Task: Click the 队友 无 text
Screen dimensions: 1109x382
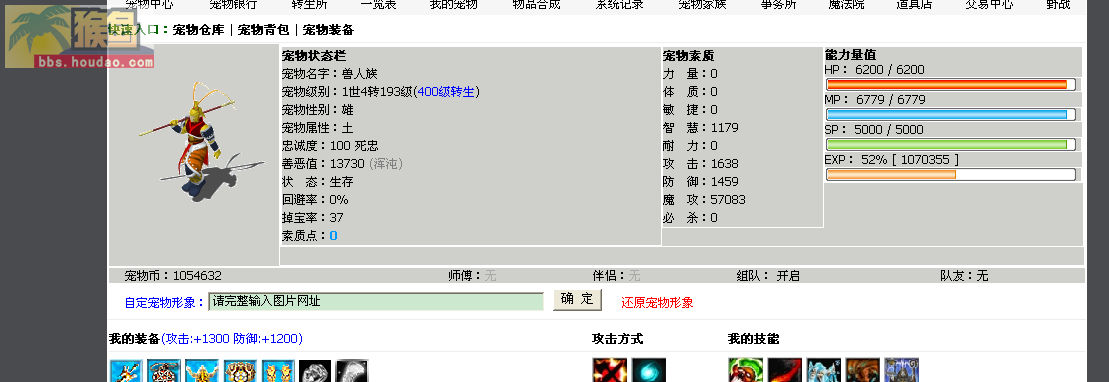Action: pos(964,276)
